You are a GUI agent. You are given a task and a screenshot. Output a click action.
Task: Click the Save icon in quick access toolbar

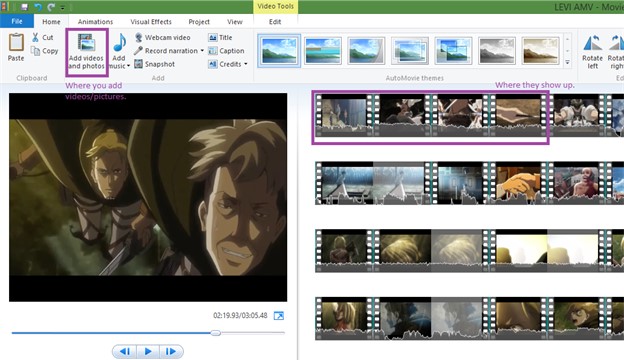coord(24,7)
